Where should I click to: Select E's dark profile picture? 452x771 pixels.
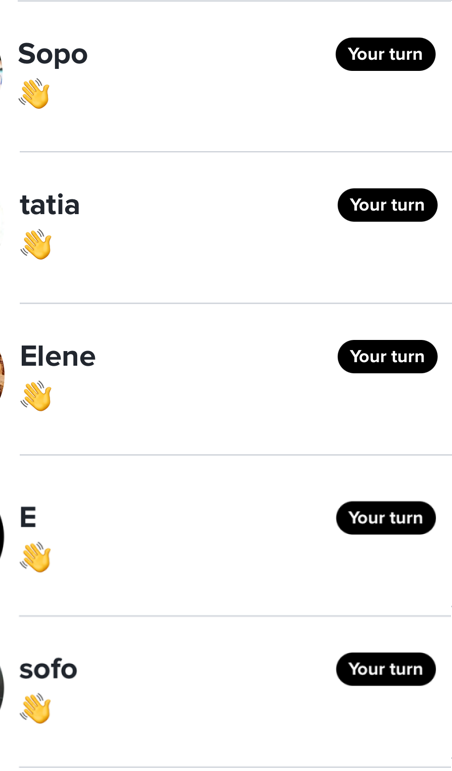pos(2,536)
